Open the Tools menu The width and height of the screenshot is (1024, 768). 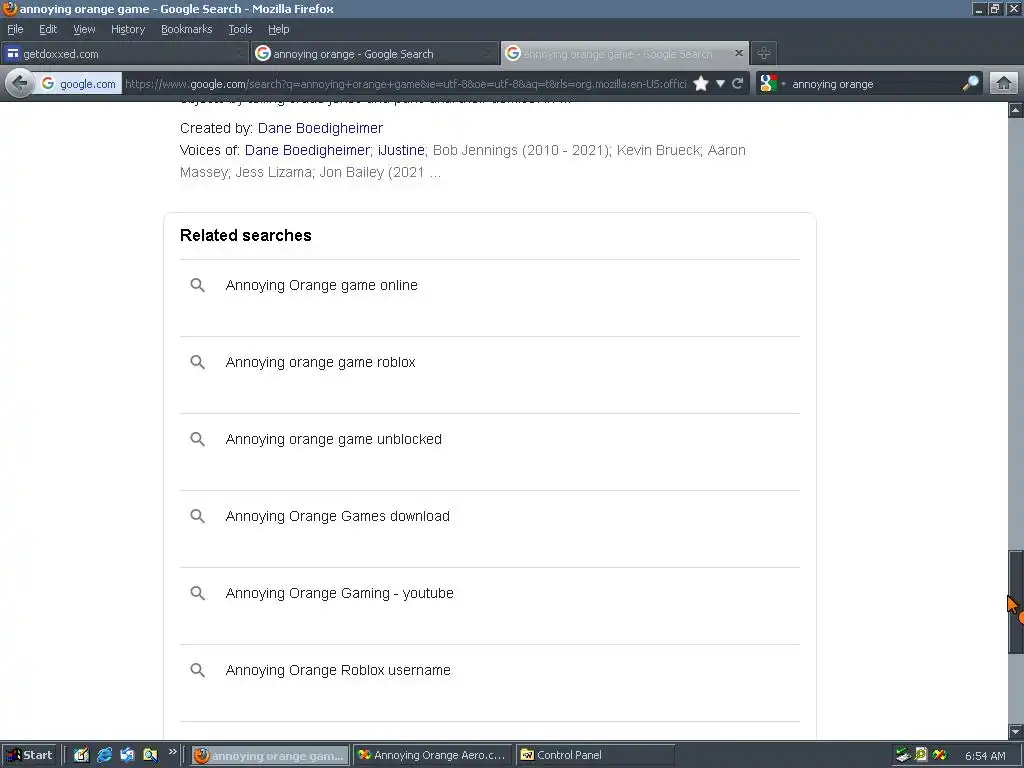click(240, 29)
